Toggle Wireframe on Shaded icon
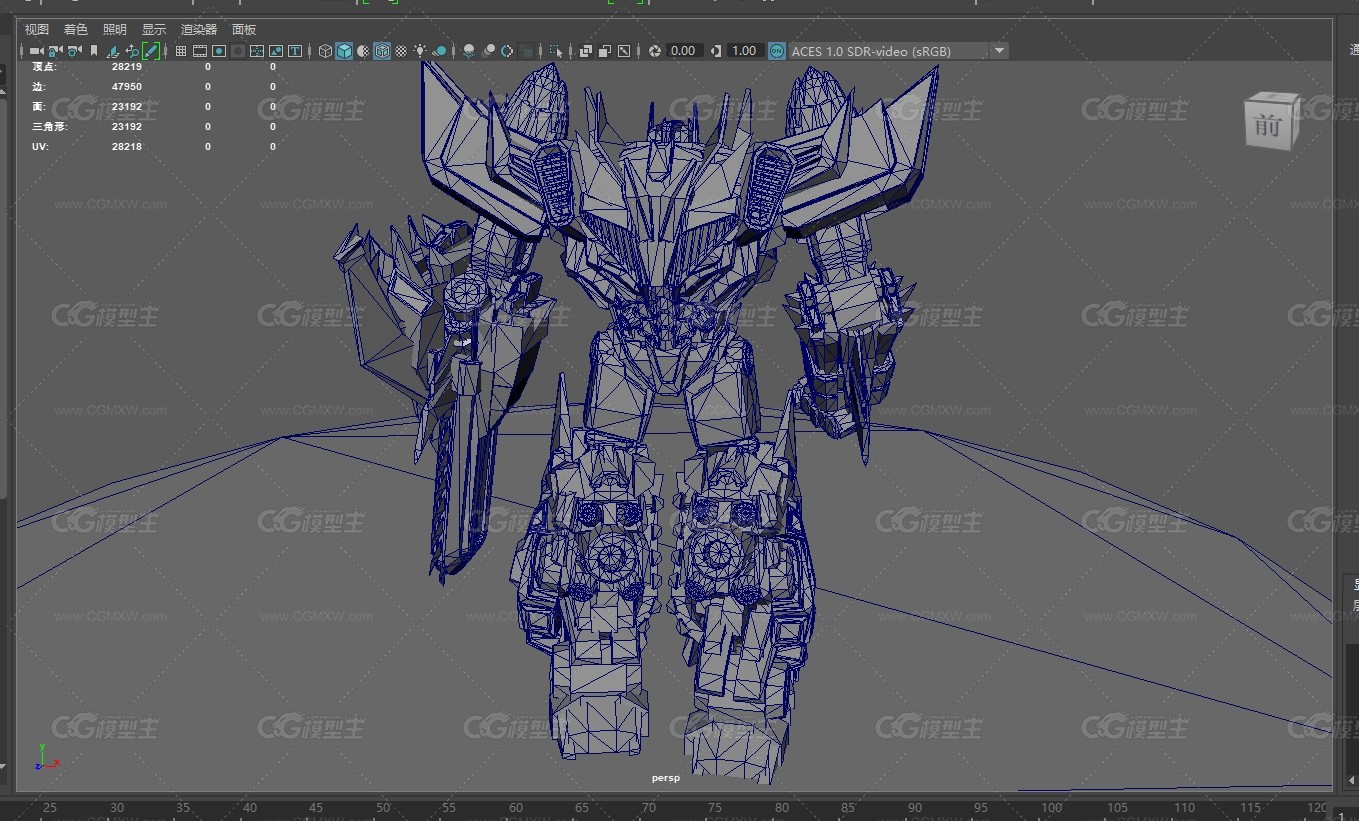The image size is (1359, 821). 382,51
